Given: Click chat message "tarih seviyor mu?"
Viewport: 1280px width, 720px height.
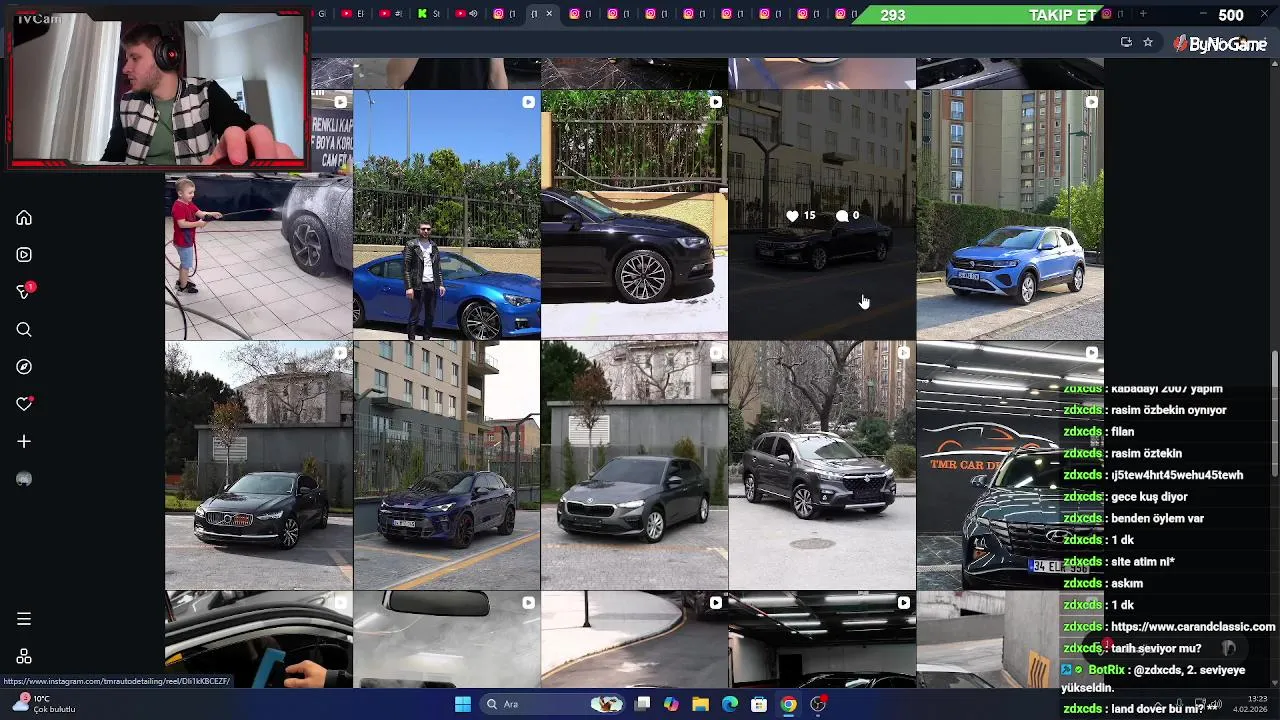Looking at the screenshot, I should click(x=1156, y=648).
